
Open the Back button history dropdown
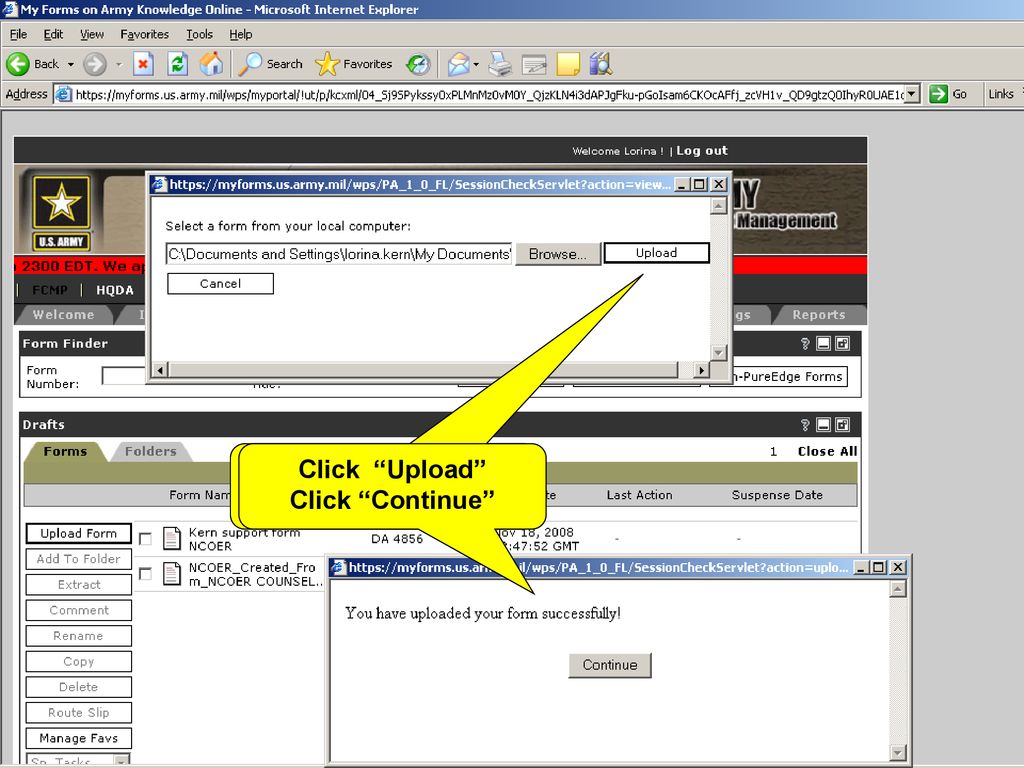71,64
